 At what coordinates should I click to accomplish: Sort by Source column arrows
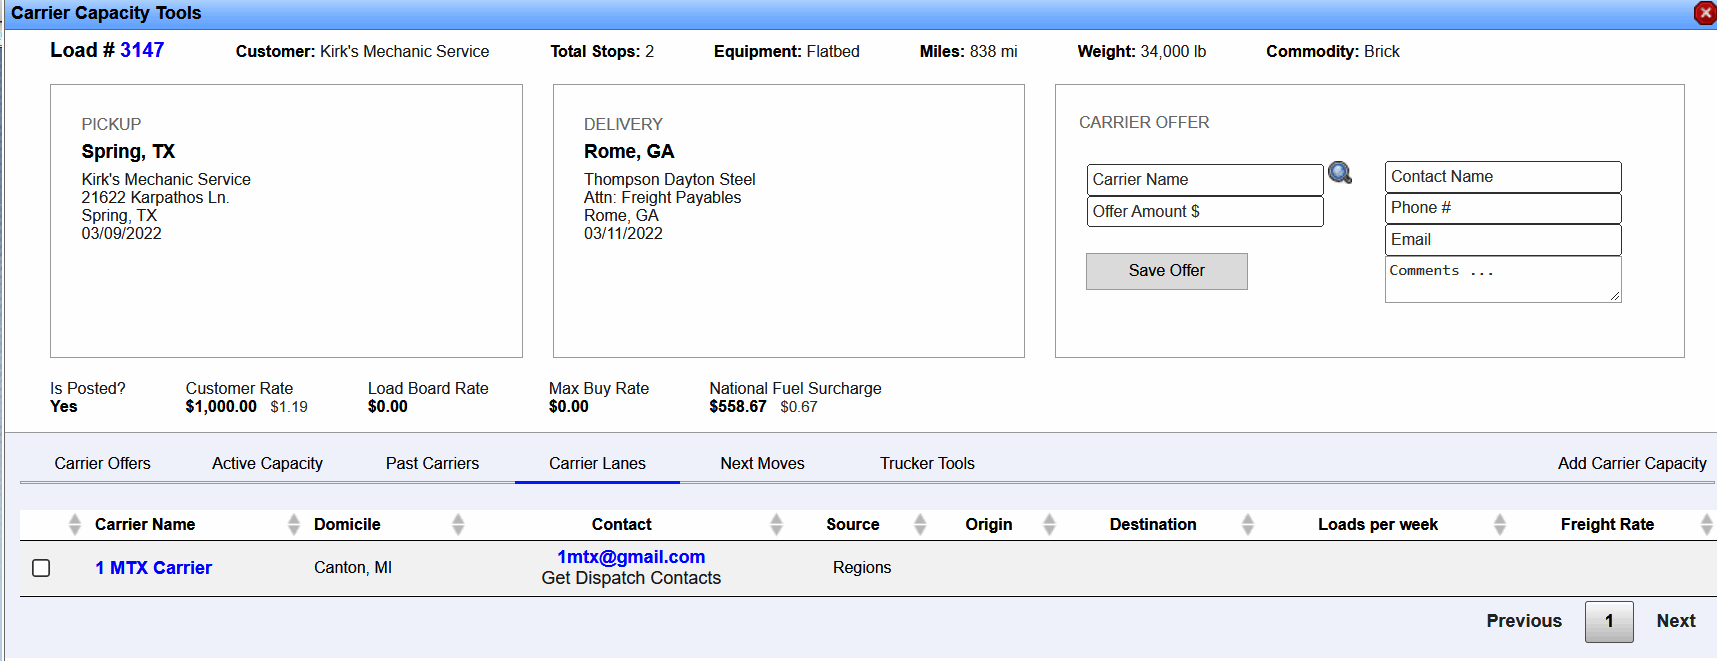click(920, 524)
